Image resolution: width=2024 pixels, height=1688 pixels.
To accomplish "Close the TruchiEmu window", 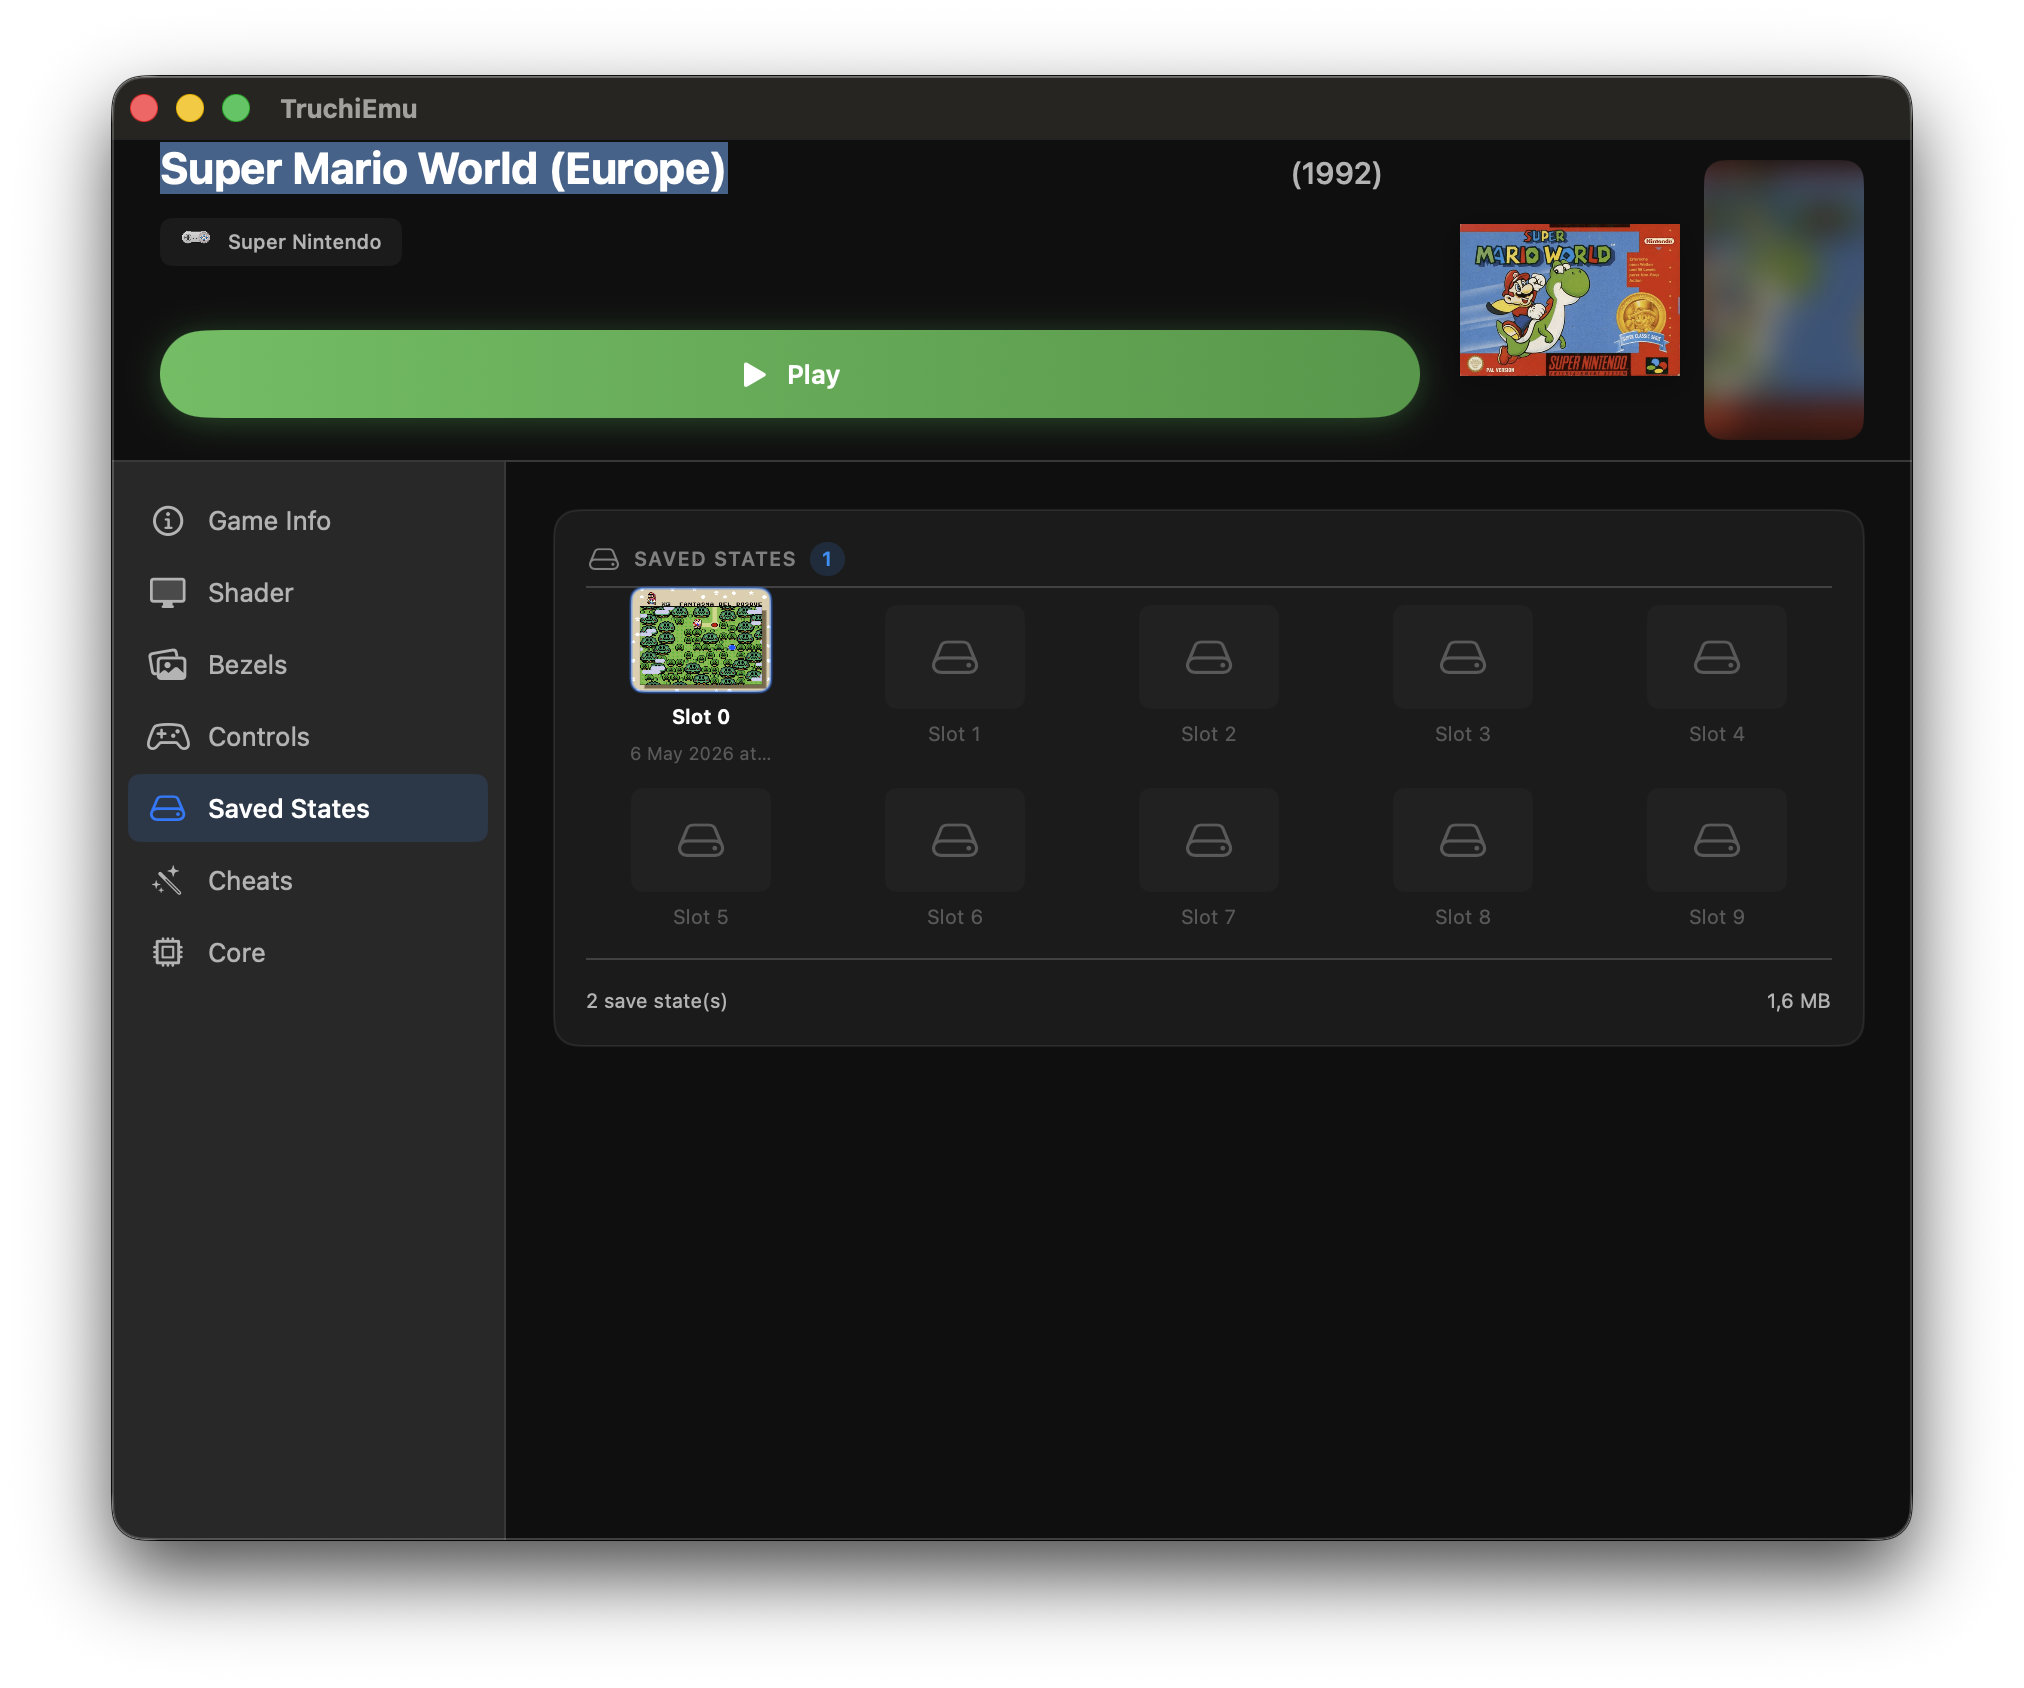I will tap(144, 108).
